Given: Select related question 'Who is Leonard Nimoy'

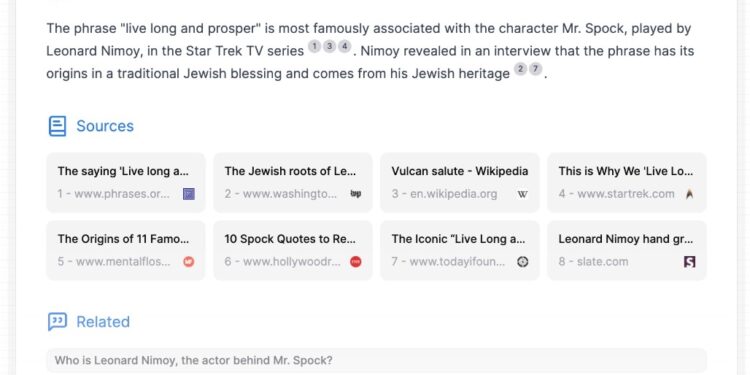Looking at the screenshot, I should tap(376, 361).
